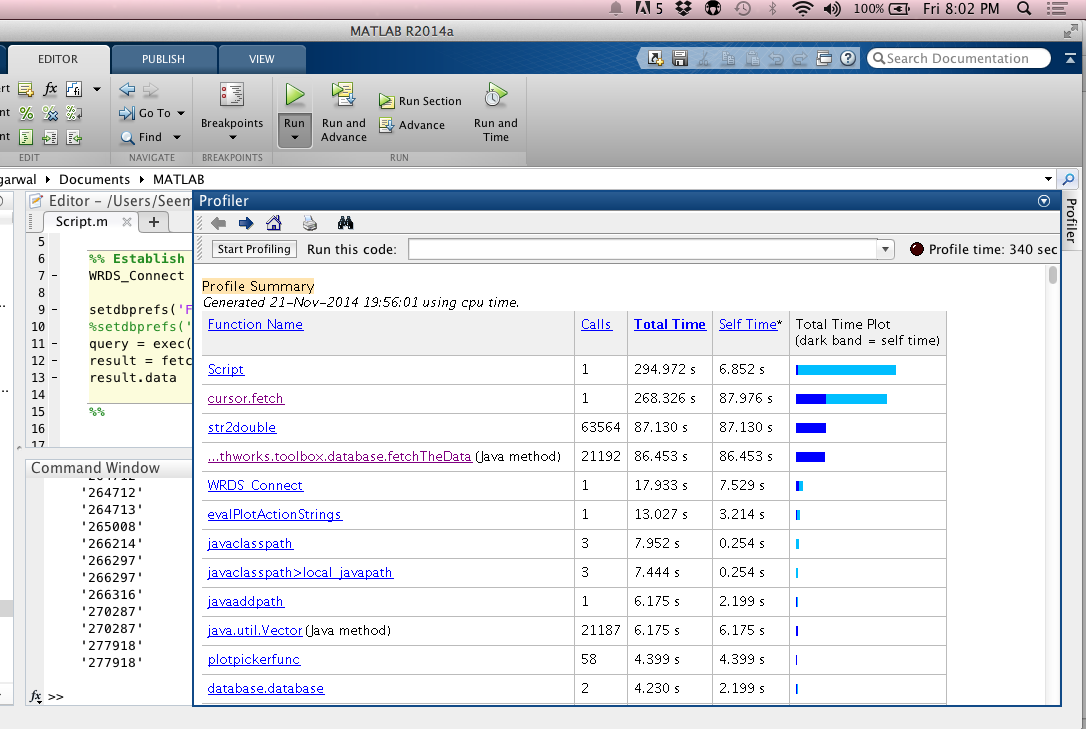Open the cursor.fetch function link

click(x=246, y=398)
